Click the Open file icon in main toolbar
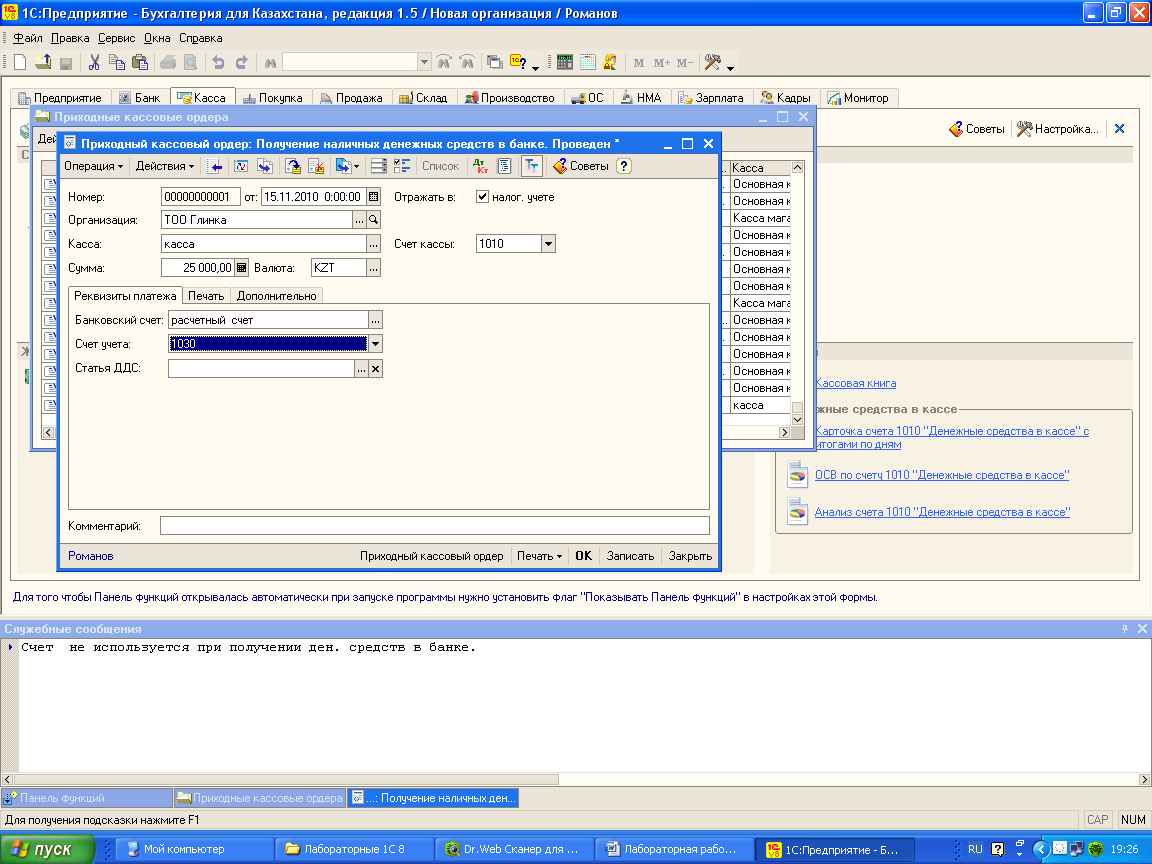Image resolution: width=1152 pixels, height=864 pixels. pyautogui.click(x=43, y=62)
